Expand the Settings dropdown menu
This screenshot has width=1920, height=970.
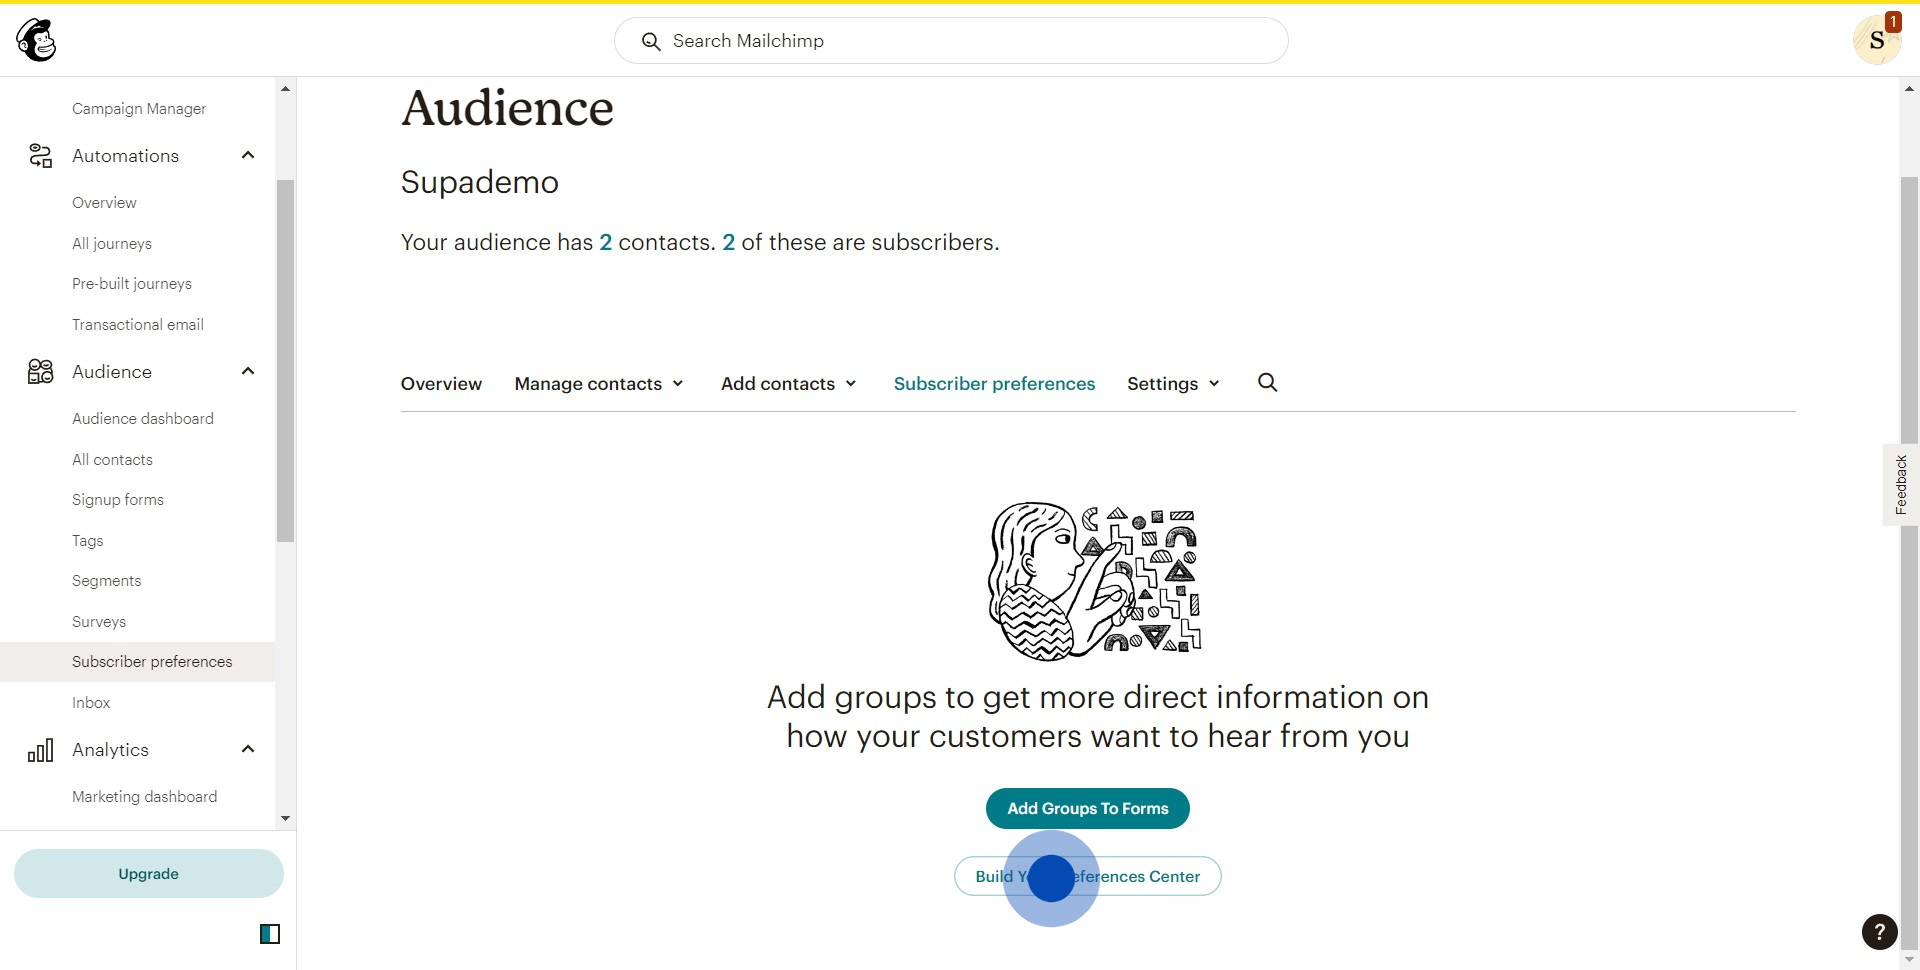click(1172, 384)
